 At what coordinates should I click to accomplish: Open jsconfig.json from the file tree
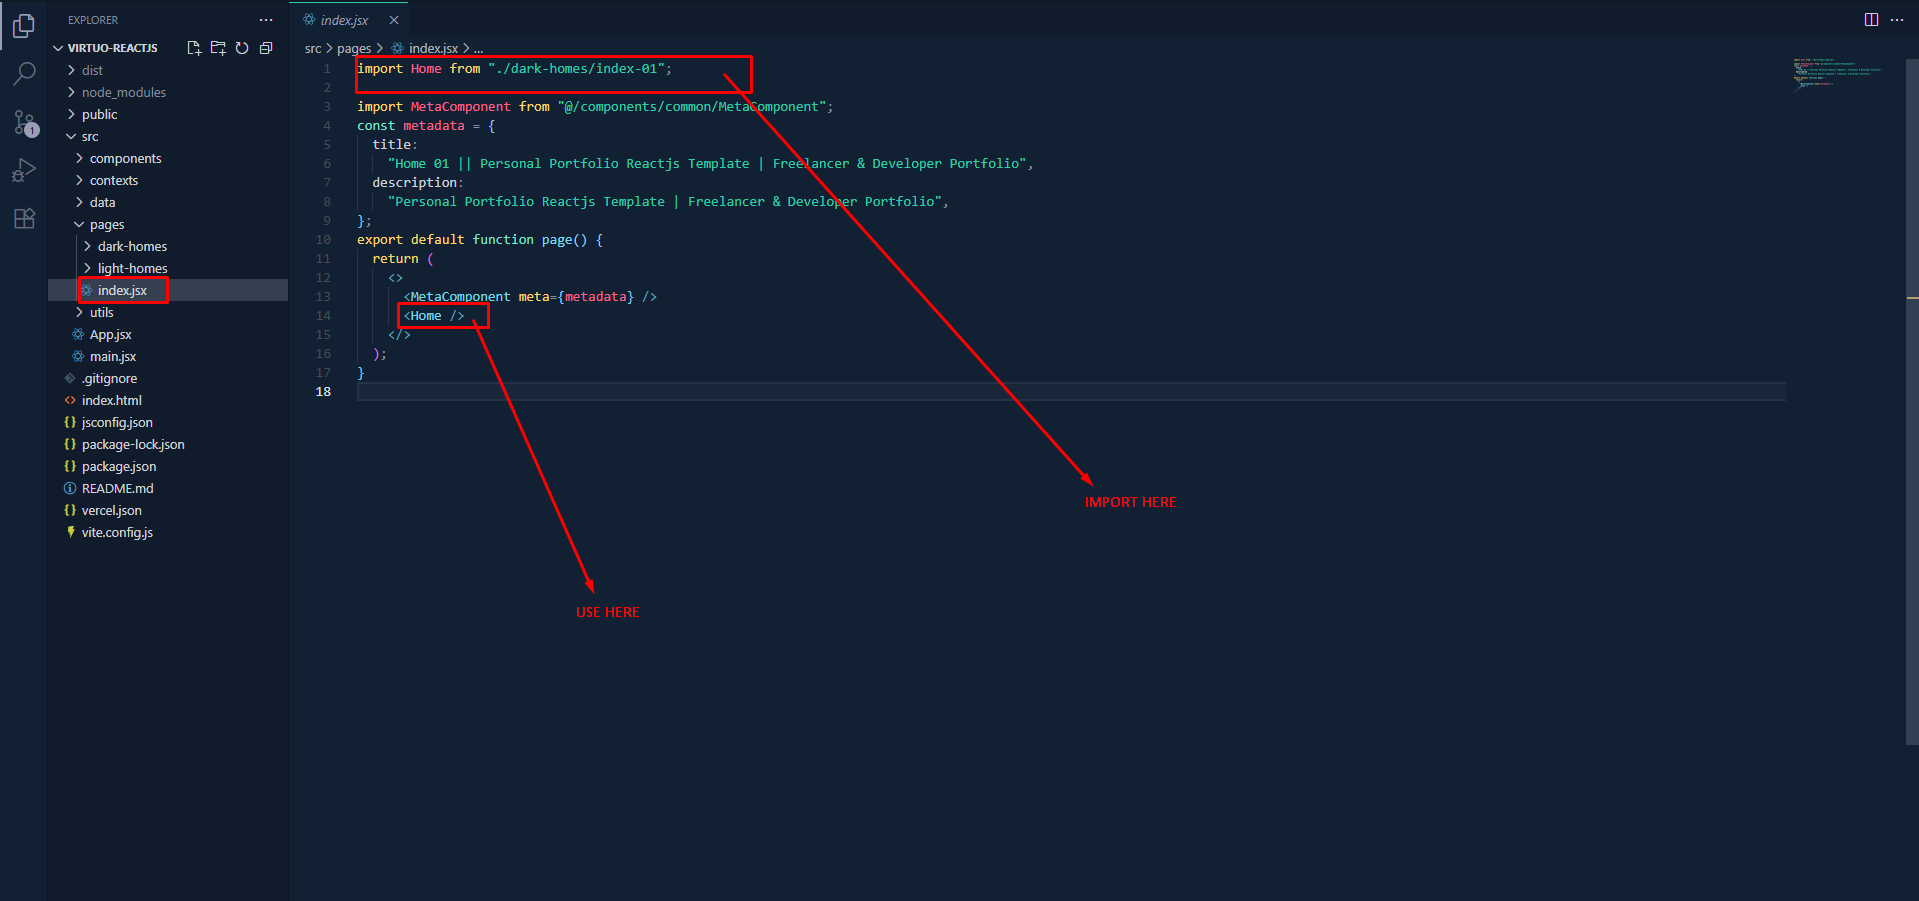(x=168, y=422)
